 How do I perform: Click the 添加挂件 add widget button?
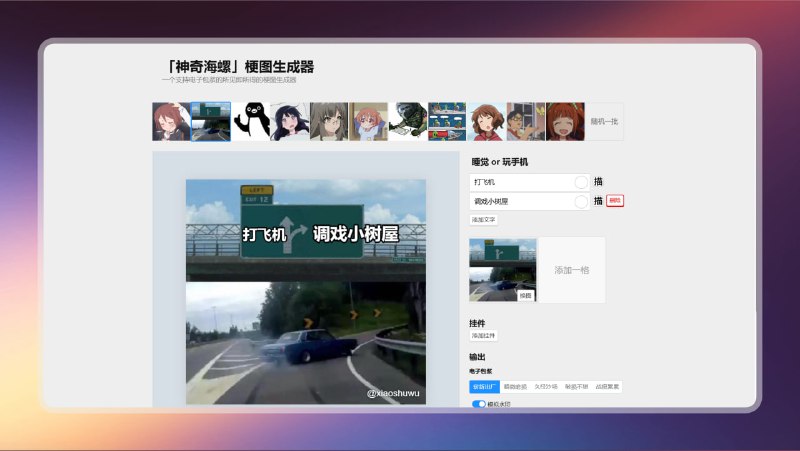click(483, 336)
